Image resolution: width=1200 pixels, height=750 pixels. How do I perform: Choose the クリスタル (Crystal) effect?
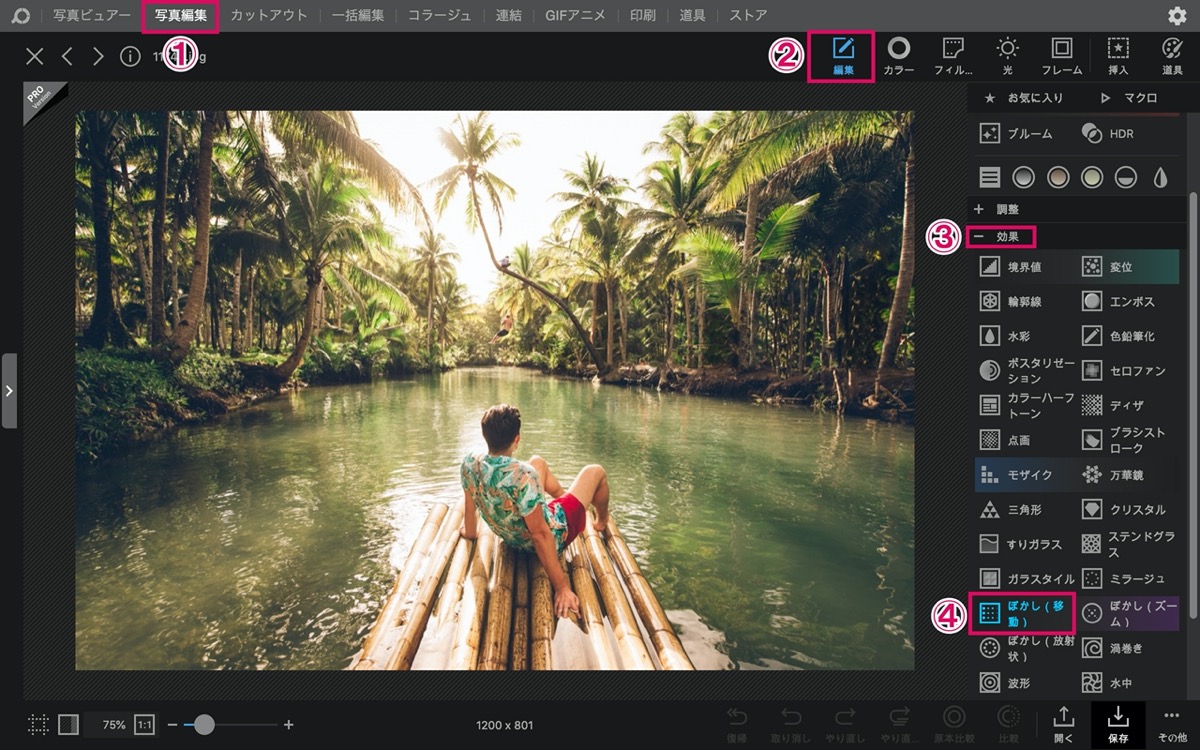coord(1124,510)
